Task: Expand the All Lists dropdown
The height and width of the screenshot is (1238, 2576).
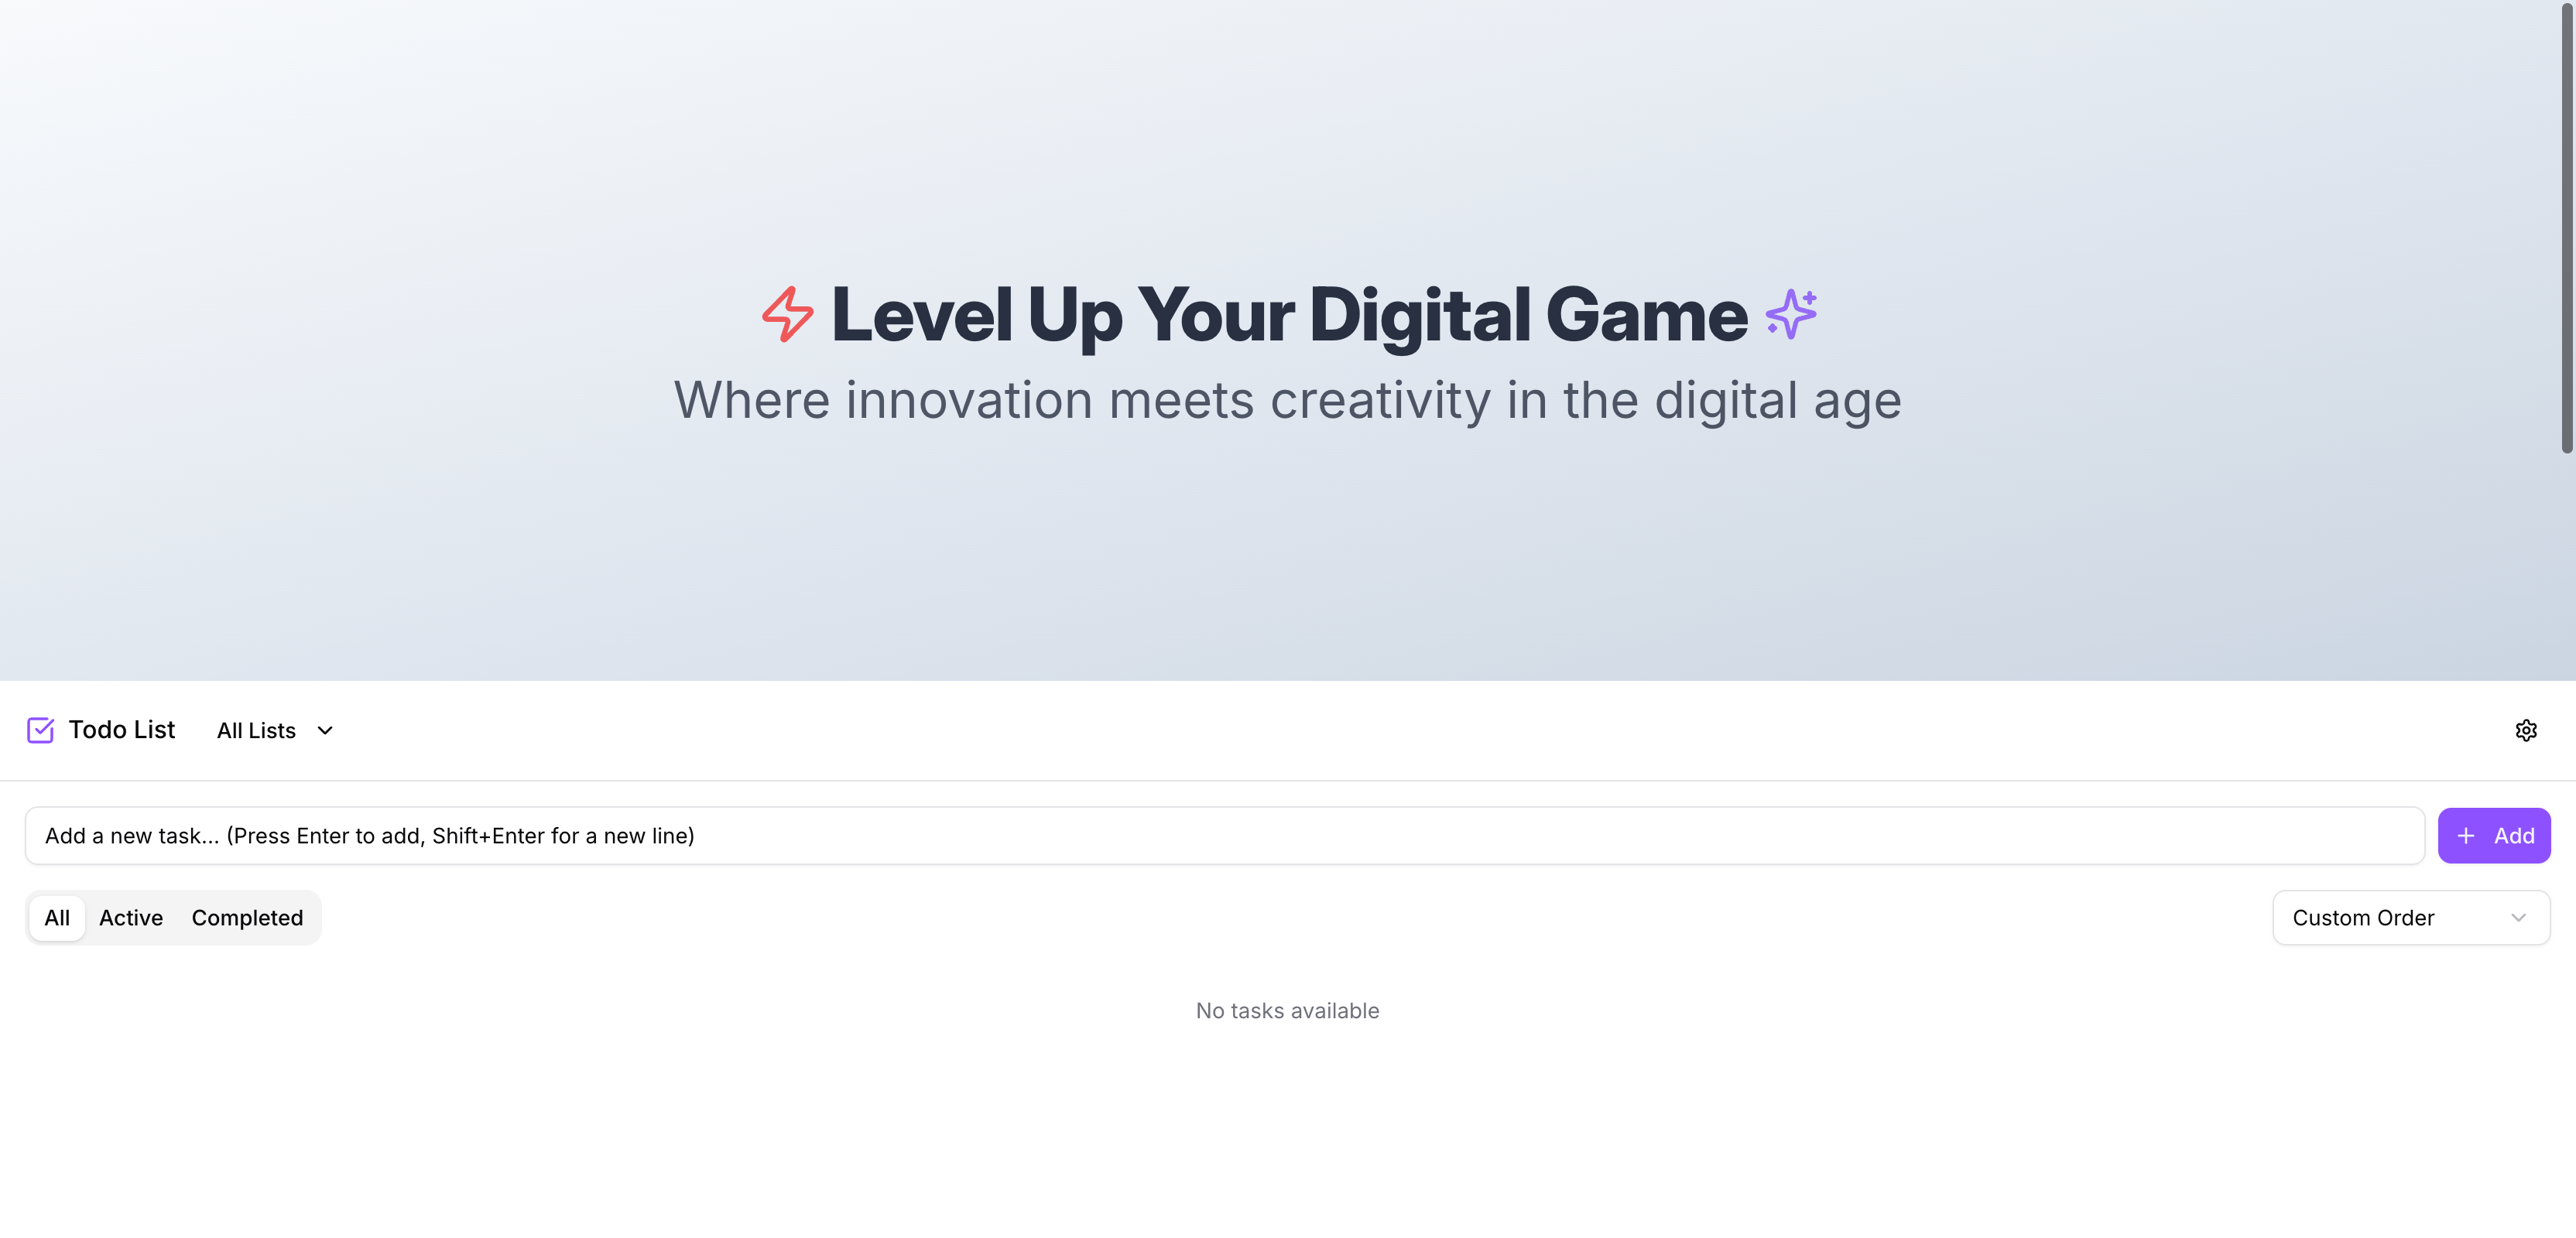Action: (275, 730)
